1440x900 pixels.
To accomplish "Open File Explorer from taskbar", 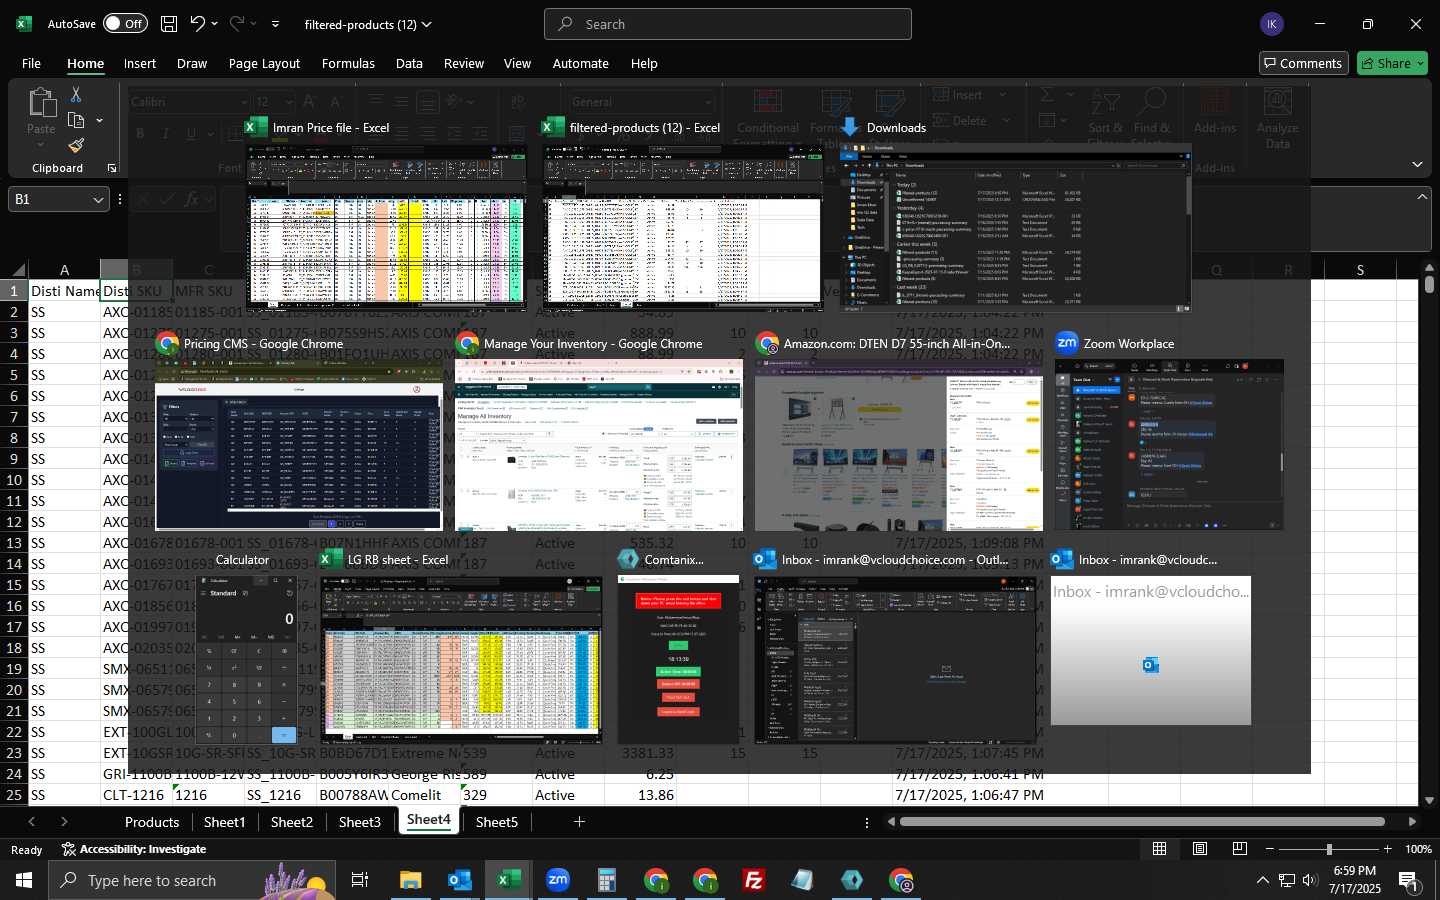I will pos(411,880).
